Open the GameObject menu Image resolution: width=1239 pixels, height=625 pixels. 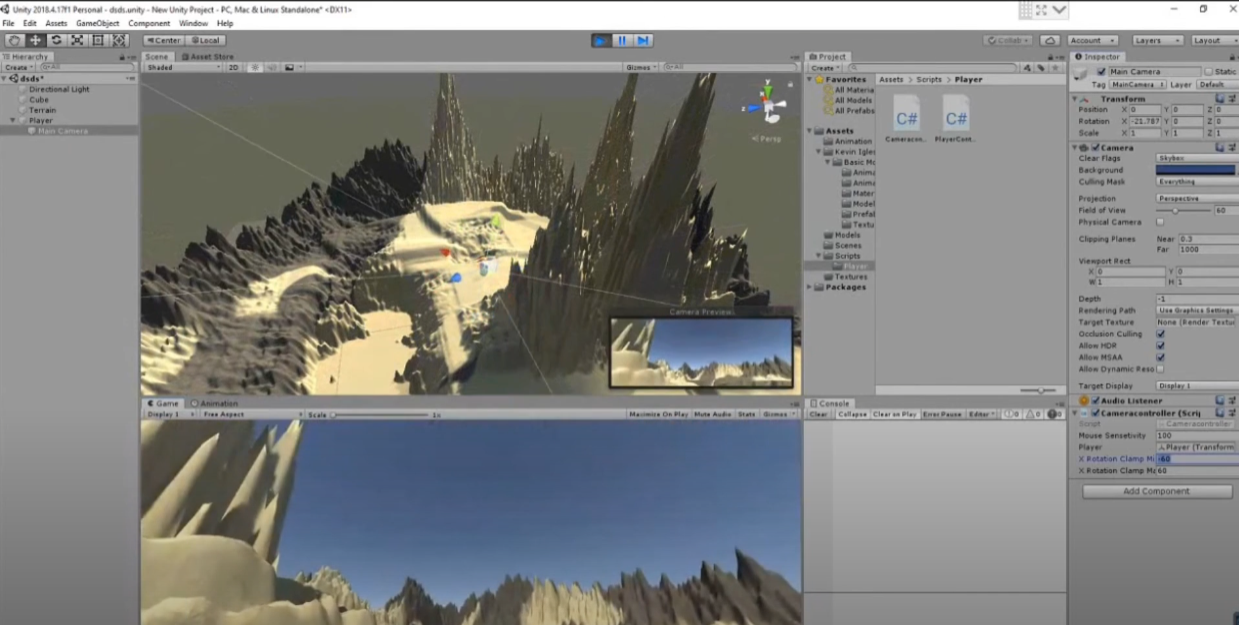tap(97, 23)
